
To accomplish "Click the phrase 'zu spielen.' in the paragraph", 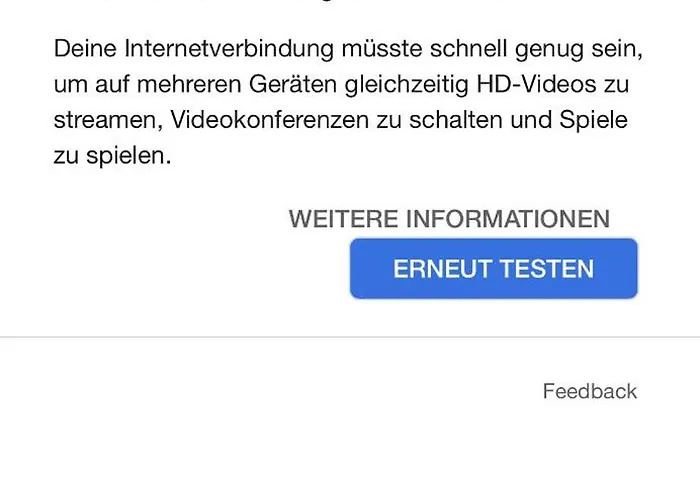I will [112, 156].
